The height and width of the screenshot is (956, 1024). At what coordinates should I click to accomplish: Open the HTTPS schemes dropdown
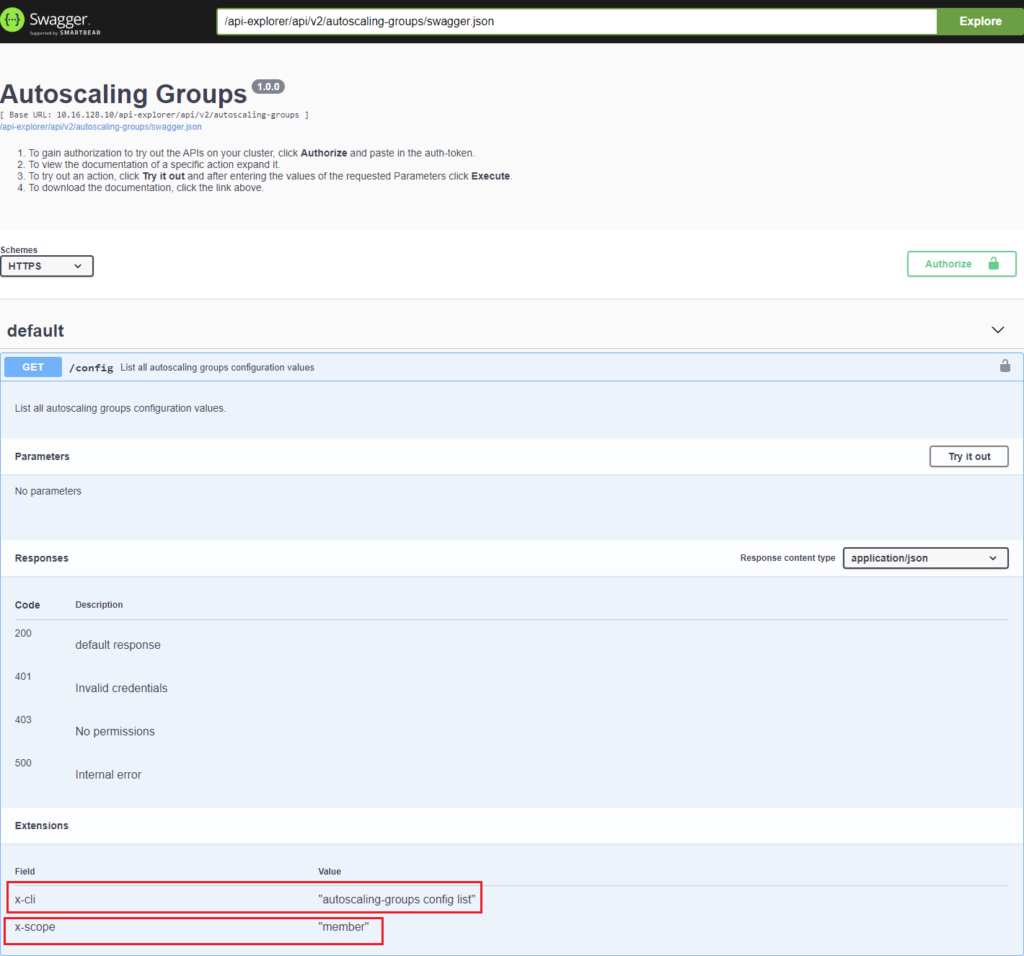point(46,266)
